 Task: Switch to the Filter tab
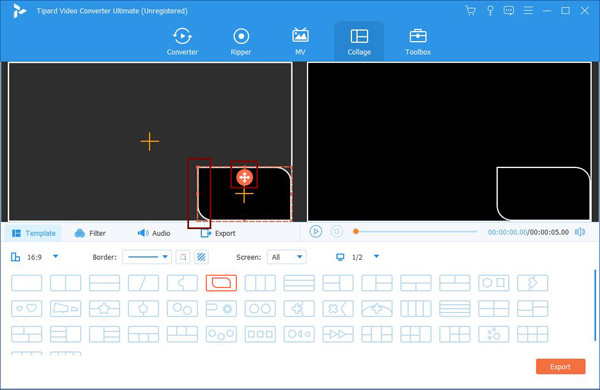[x=90, y=233]
